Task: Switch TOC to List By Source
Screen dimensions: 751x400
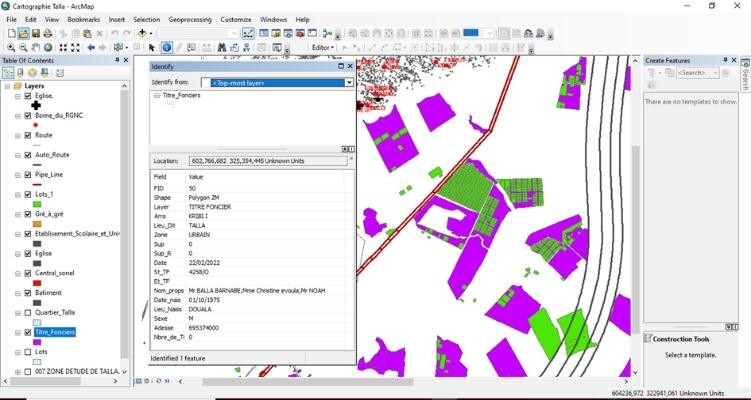Action: click(20, 73)
